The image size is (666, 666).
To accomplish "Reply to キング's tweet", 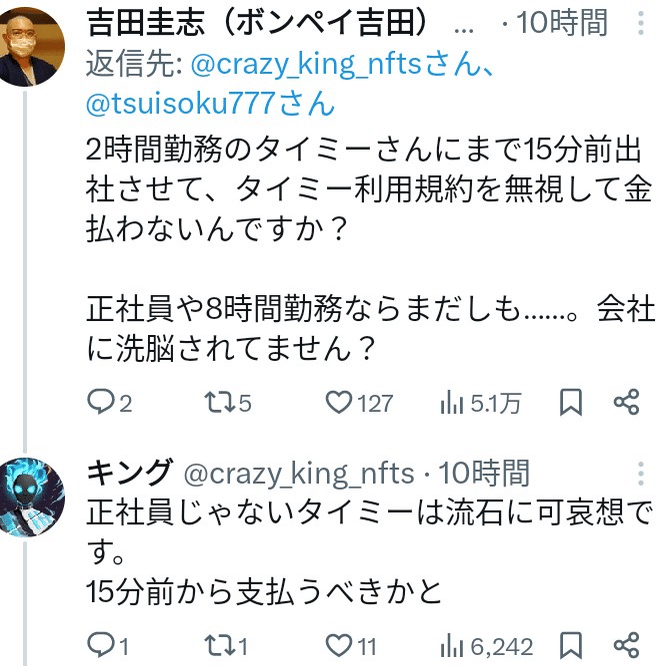I will [x=100, y=645].
